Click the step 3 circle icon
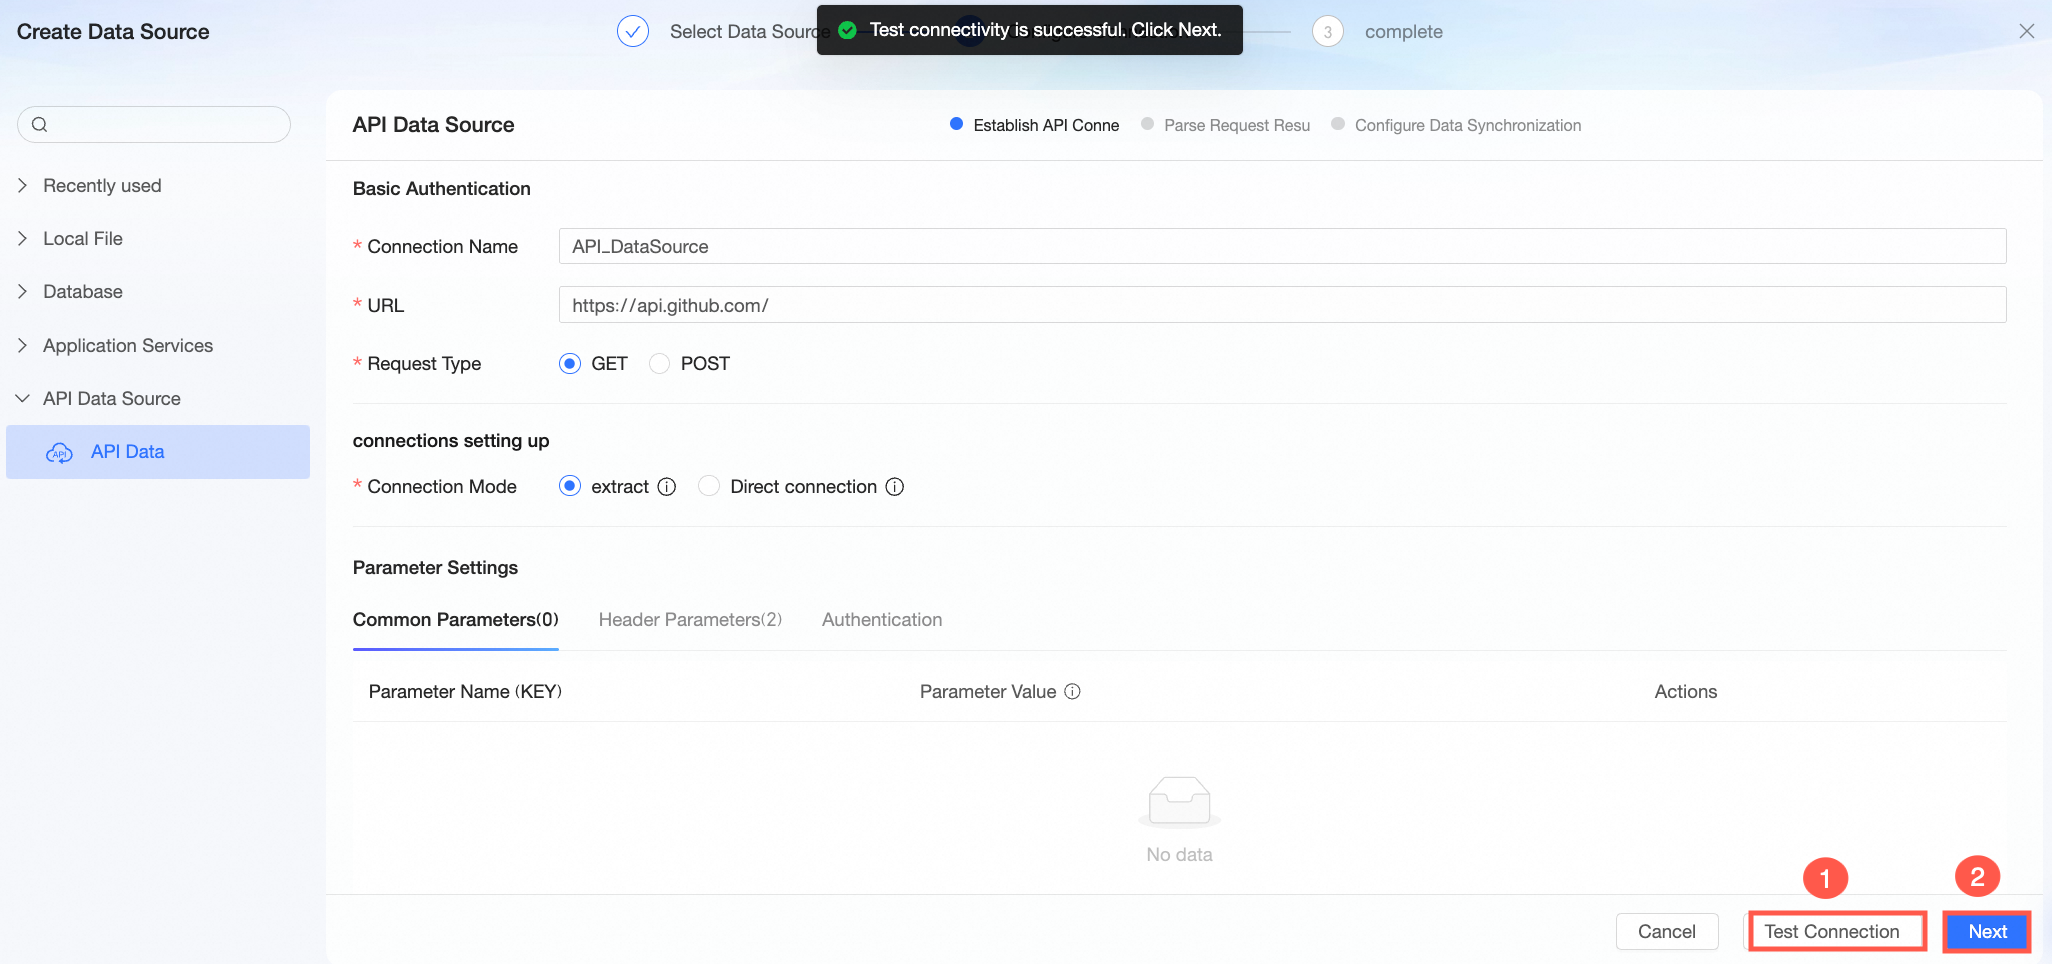 click(x=1328, y=32)
